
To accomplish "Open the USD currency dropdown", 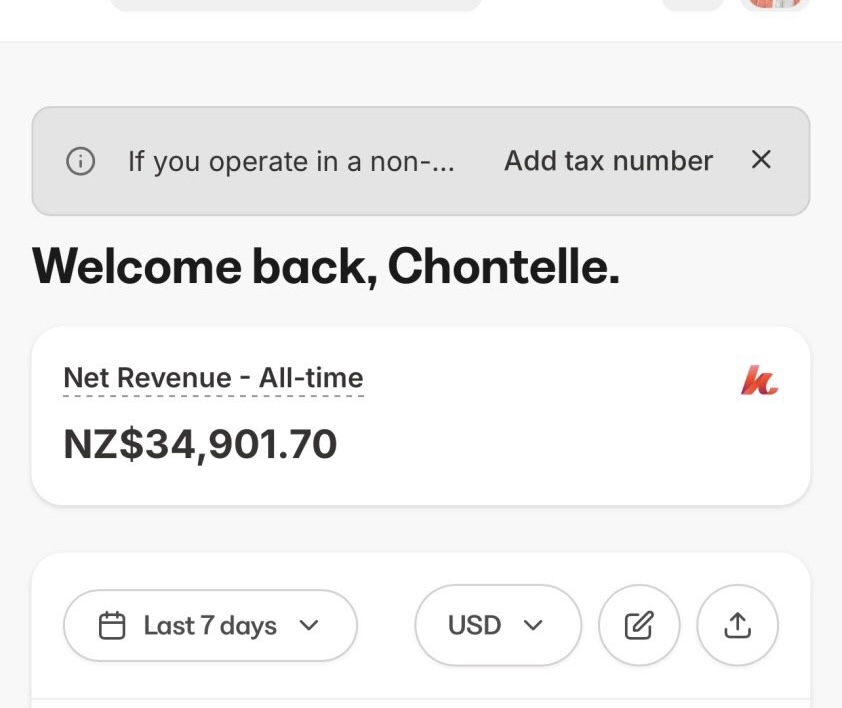I will pyautogui.click(x=497, y=626).
